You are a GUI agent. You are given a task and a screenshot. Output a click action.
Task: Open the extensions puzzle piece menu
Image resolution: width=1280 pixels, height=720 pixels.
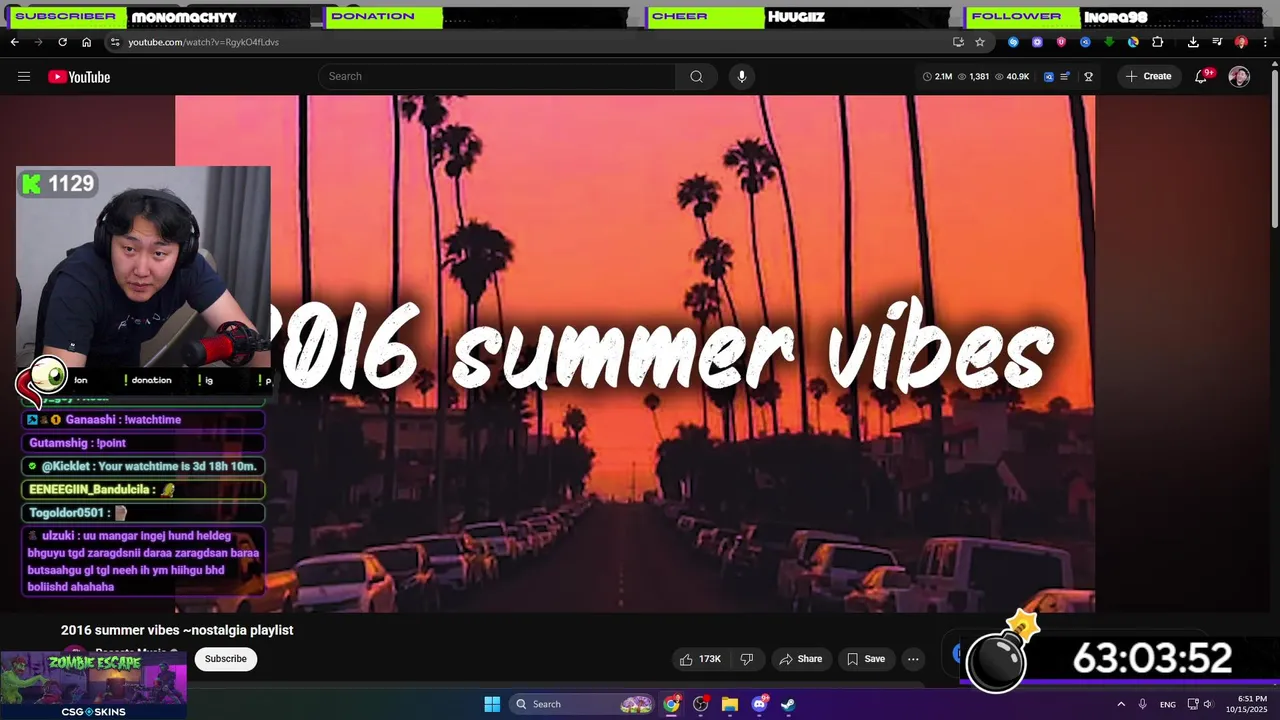pos(1158,42)
